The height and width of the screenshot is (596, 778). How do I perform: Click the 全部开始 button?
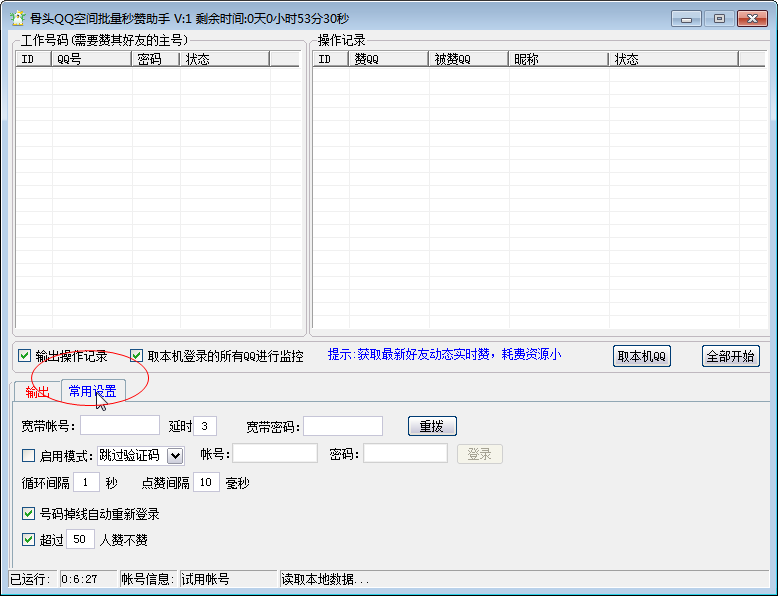pos(730,356)
